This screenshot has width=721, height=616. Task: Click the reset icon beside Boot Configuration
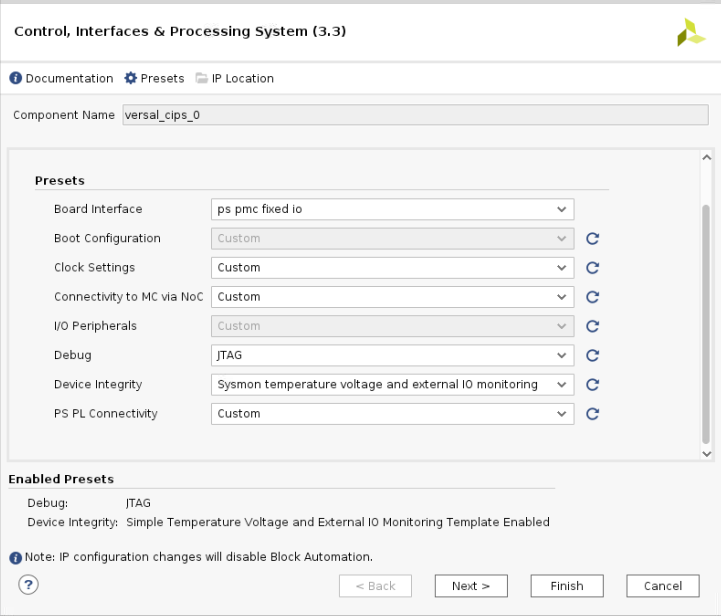592,239
